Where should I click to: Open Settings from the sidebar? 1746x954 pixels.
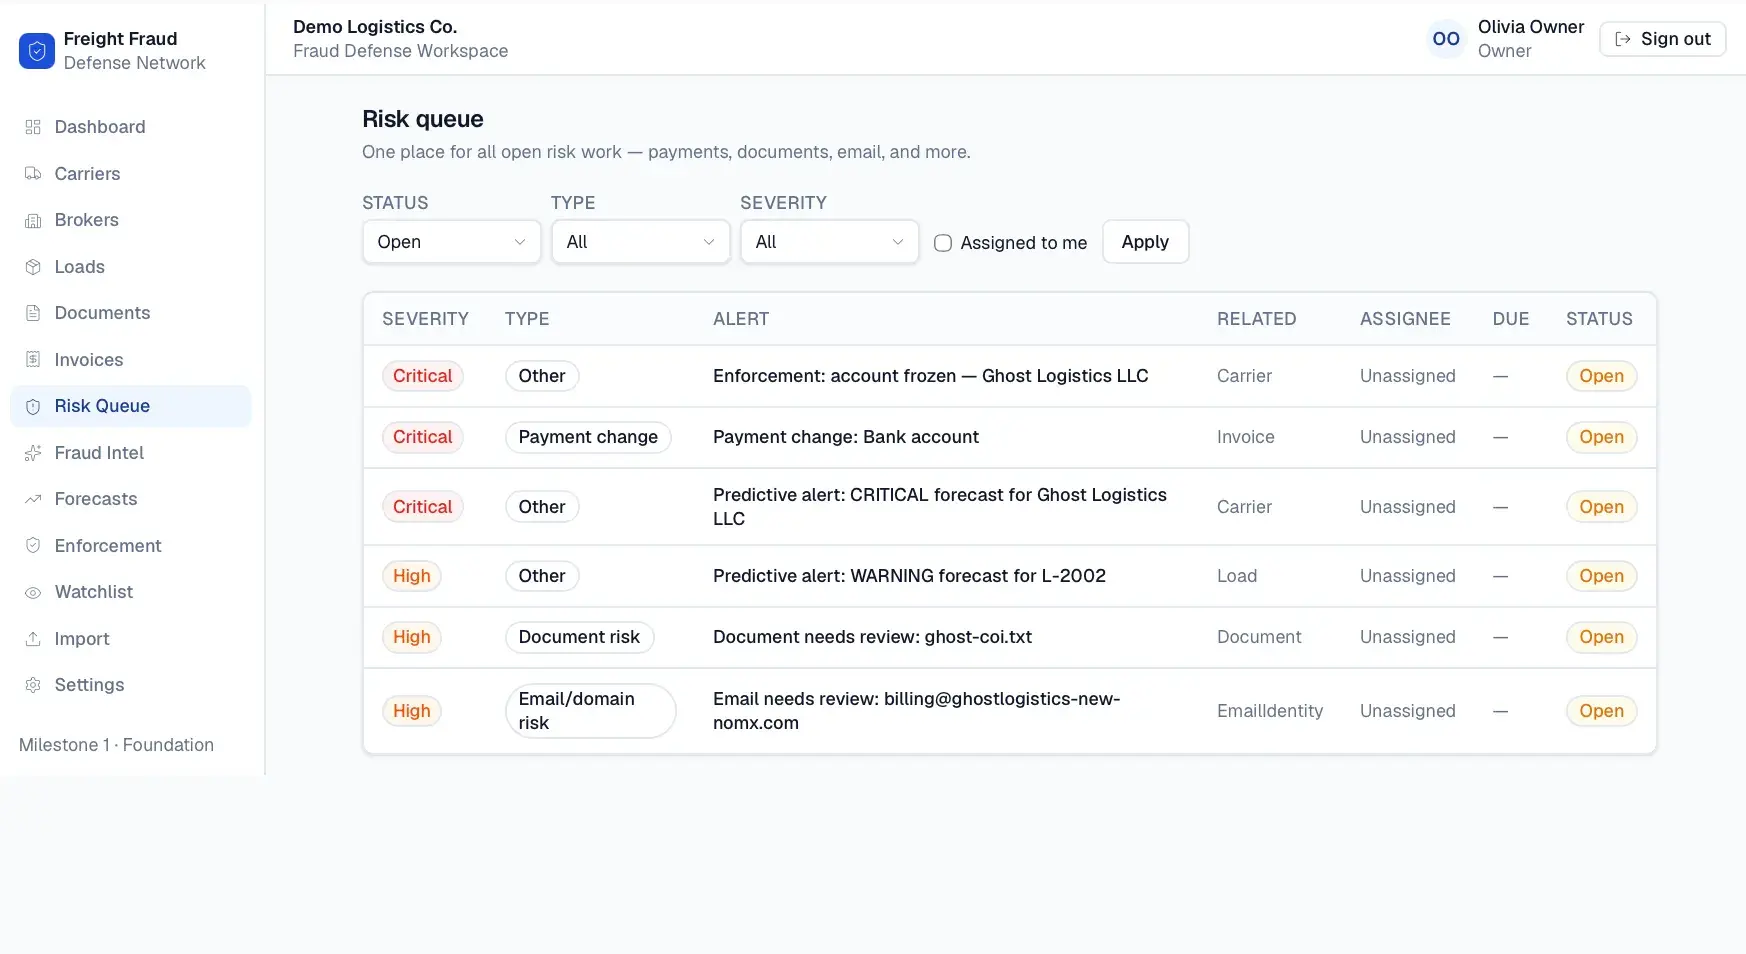point(131,685)
